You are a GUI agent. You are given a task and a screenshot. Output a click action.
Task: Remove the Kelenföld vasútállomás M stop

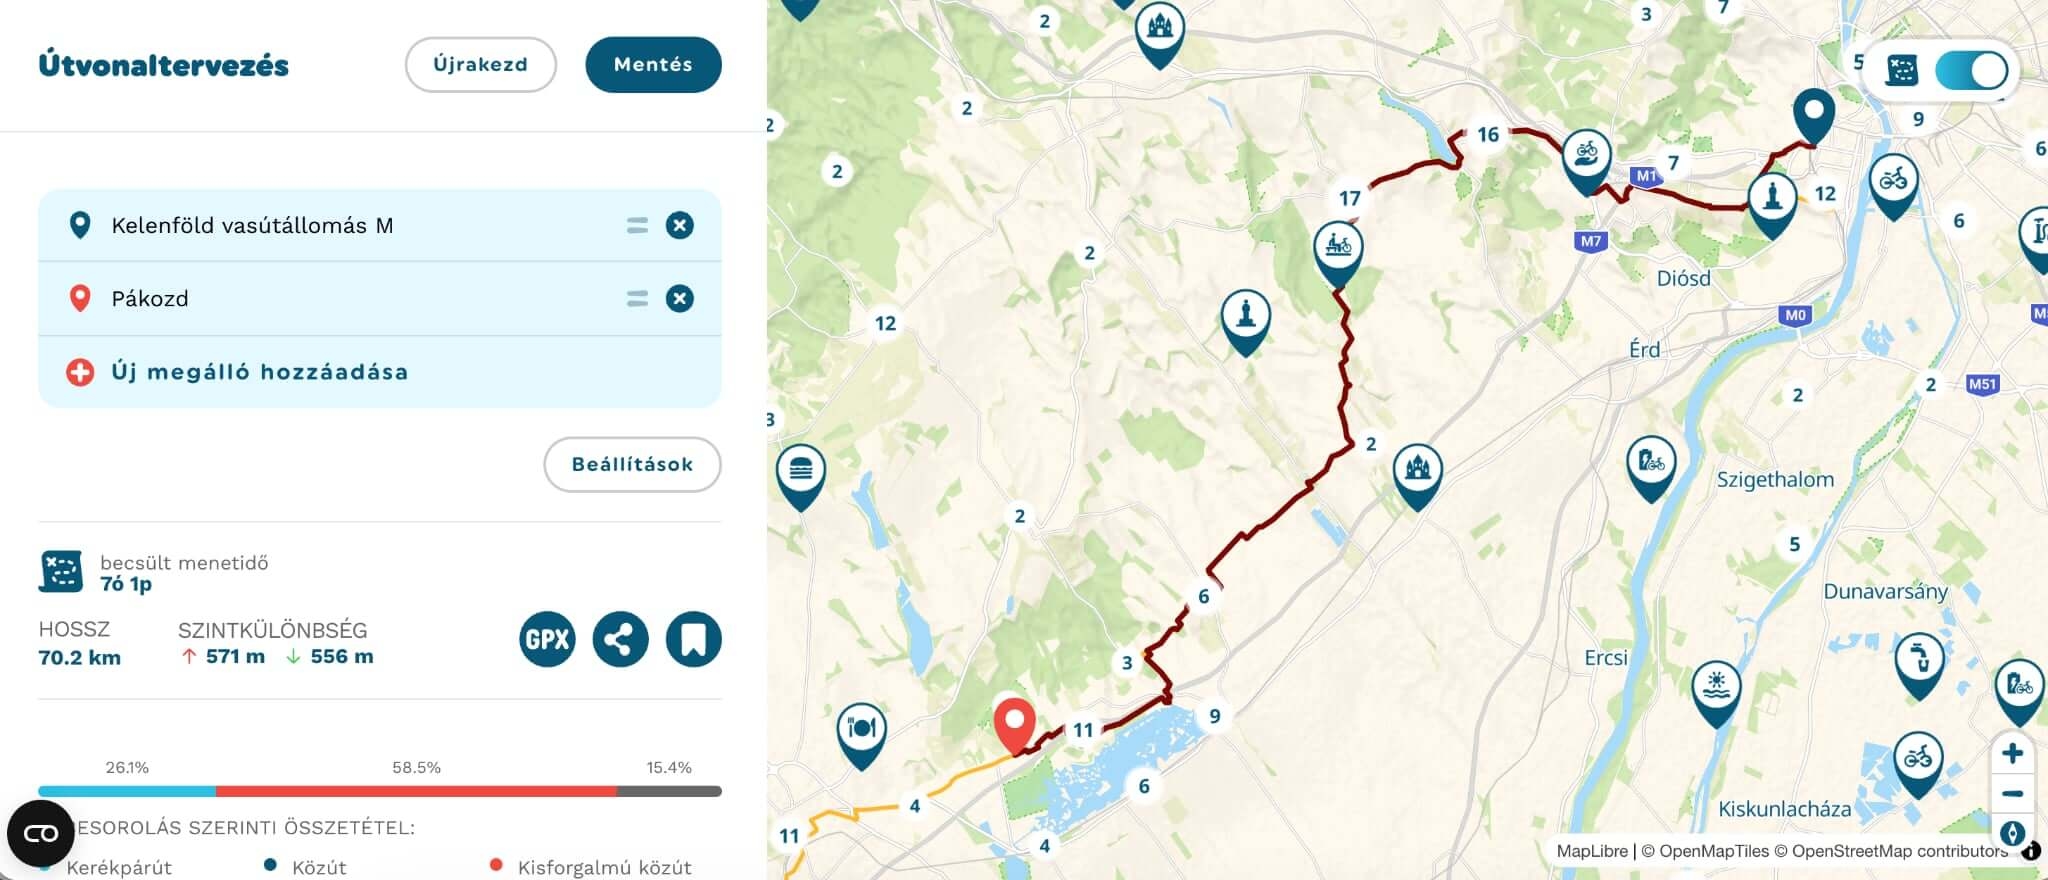point(680,225)
